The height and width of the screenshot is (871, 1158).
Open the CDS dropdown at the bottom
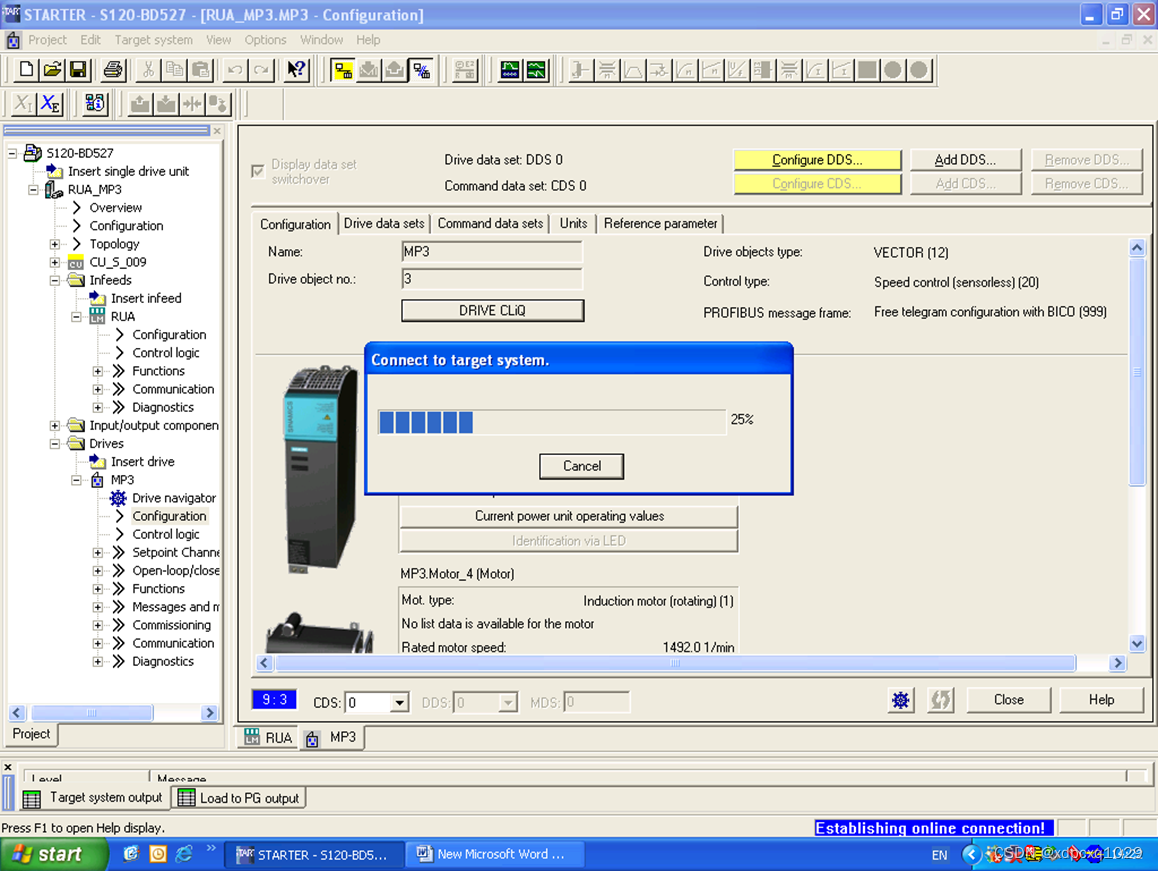[399, 702]
